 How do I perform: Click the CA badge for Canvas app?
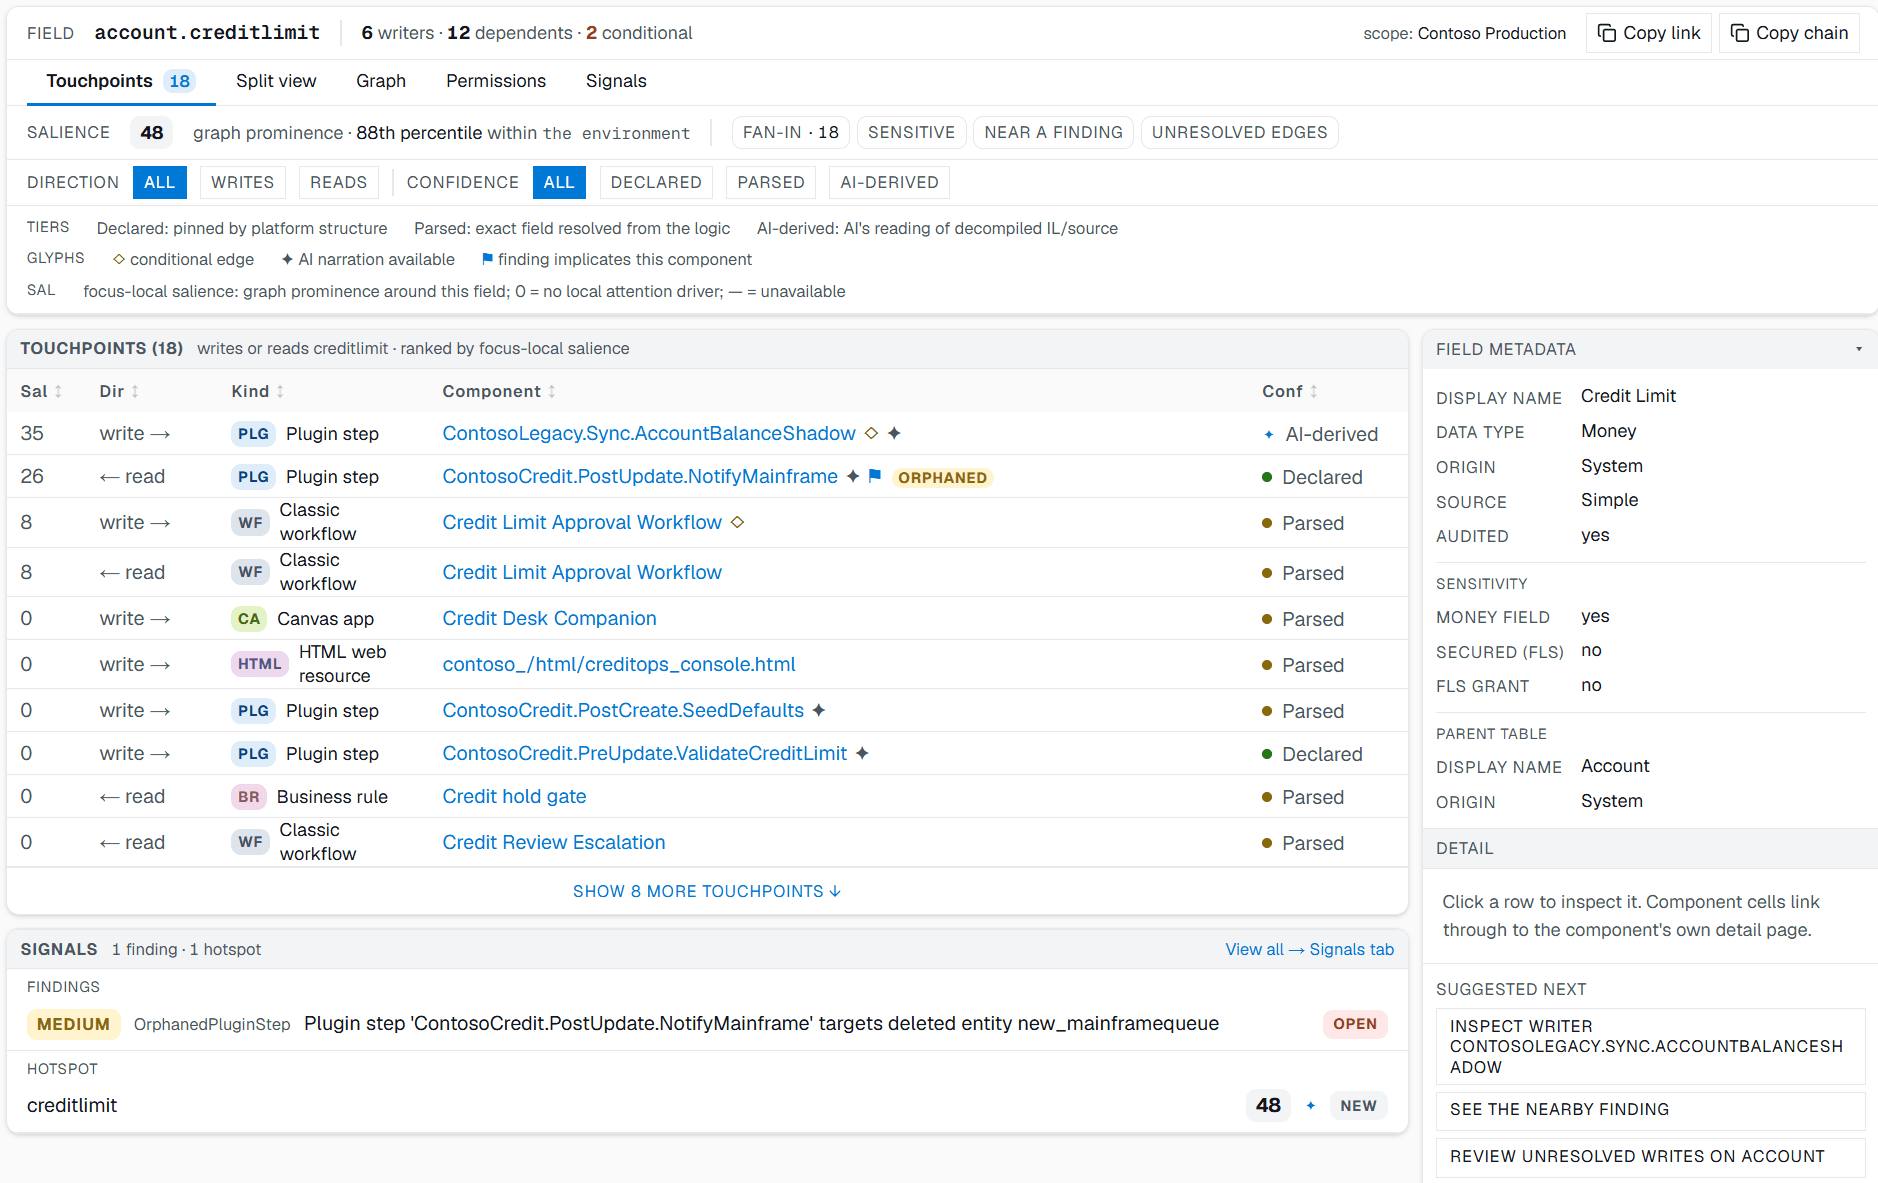pos(249,618)
